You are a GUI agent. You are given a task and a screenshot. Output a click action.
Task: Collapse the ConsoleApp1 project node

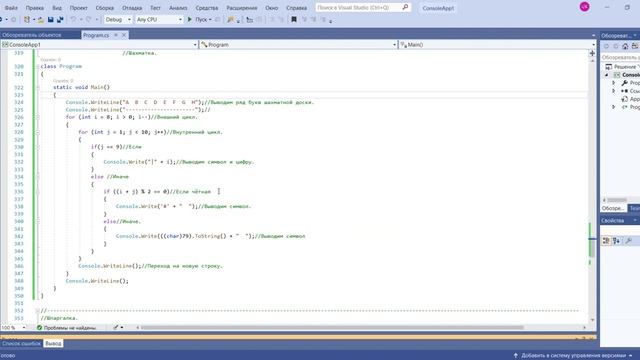tap(607, 75)
